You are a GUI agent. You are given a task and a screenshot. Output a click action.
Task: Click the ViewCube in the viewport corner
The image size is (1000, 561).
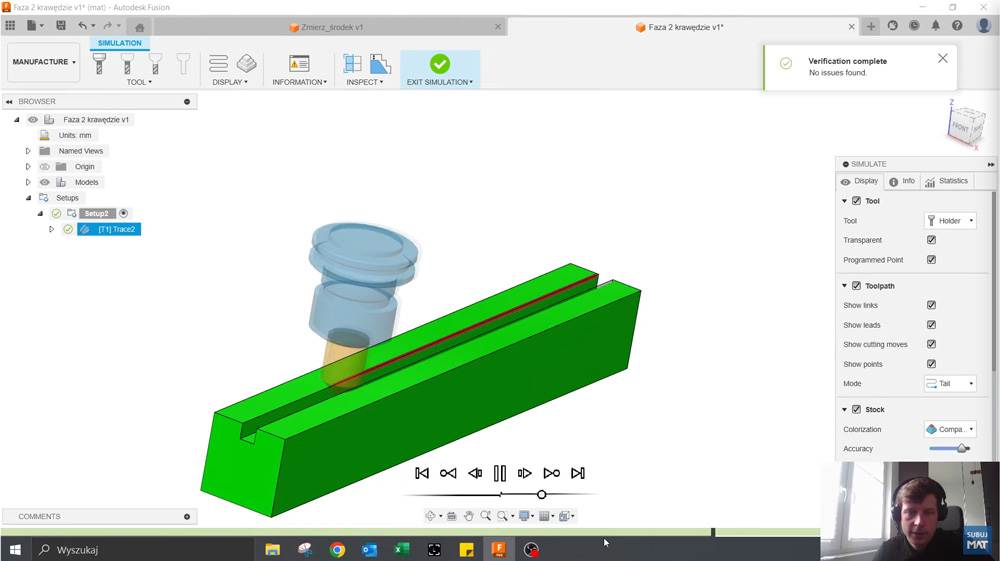tap(960, 125)
